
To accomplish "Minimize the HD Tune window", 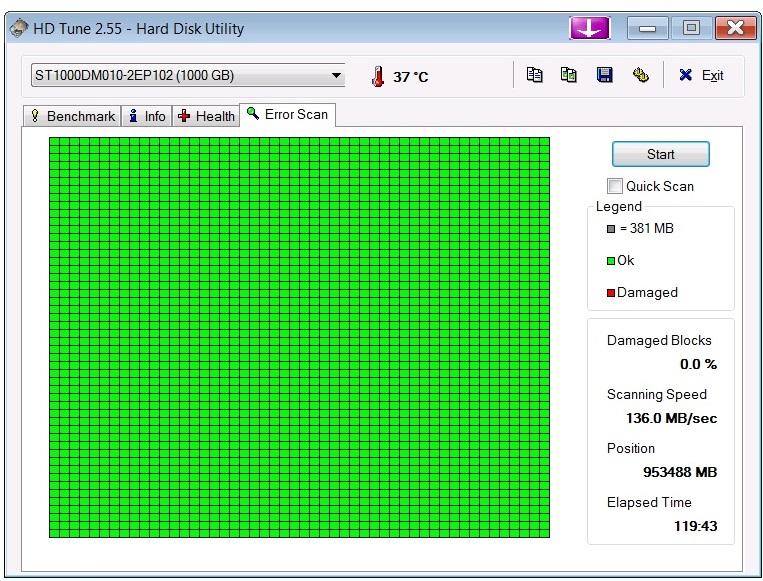I will pos(647,28).
